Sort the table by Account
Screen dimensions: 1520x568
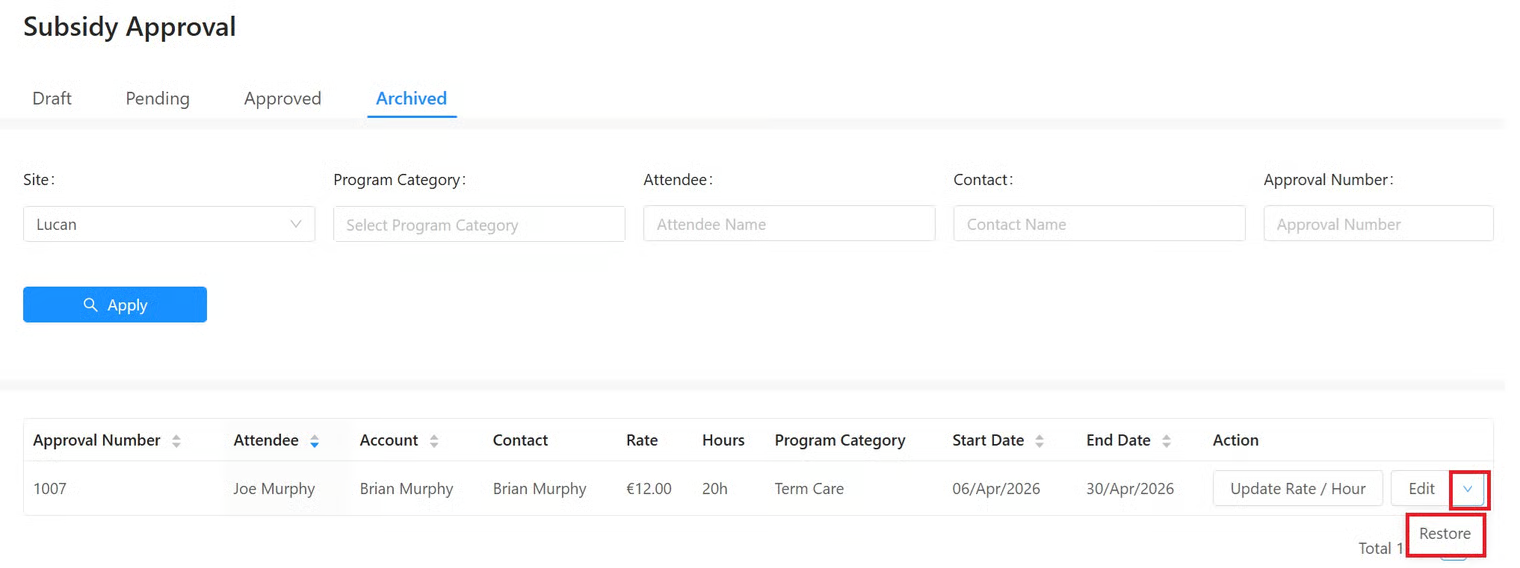tap(434, 441)
